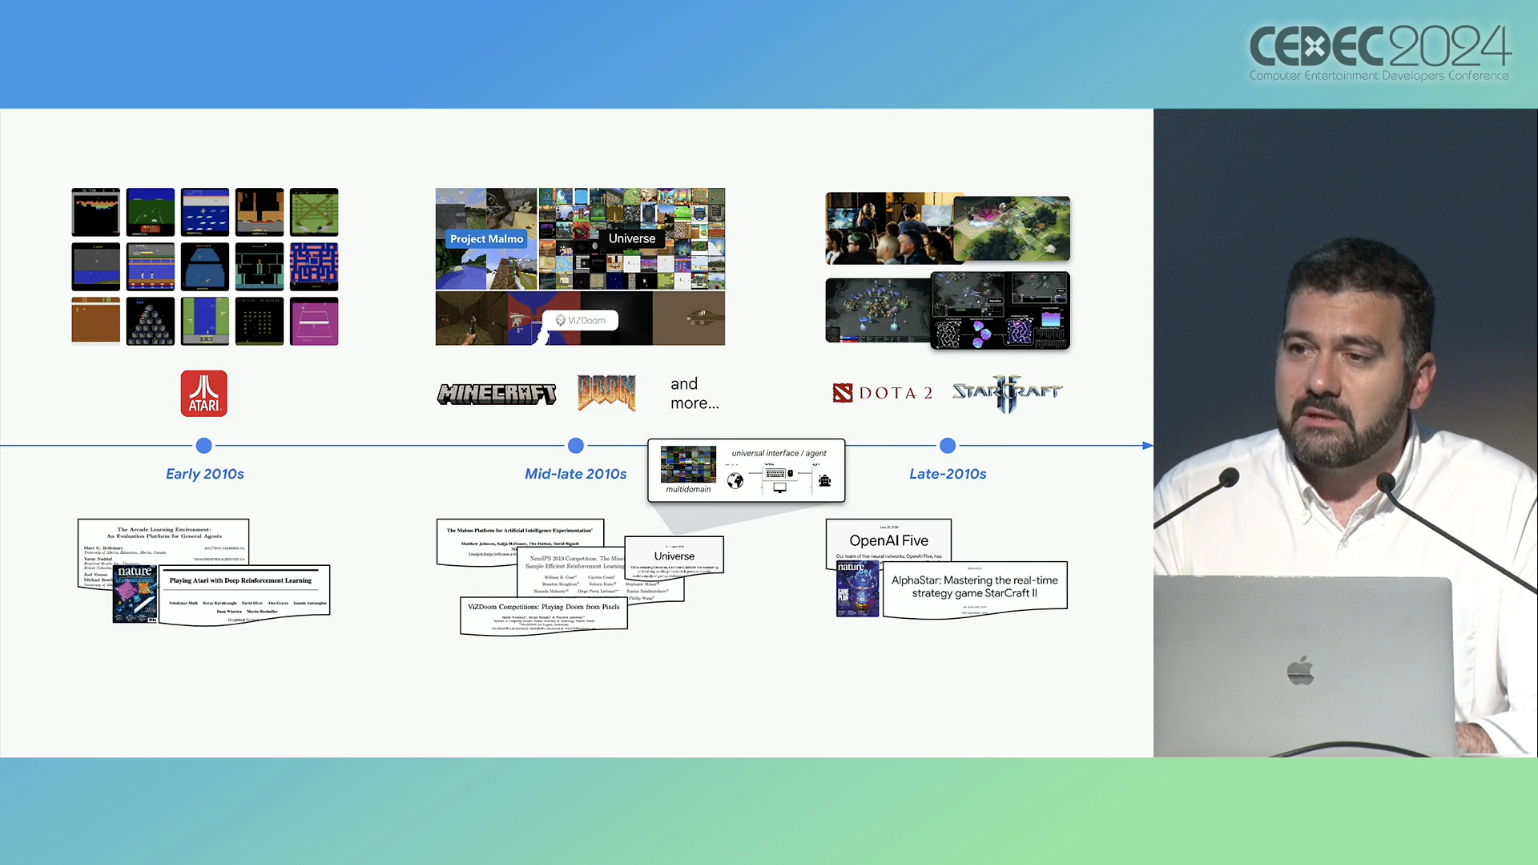Click the 'Mid-late 2010s' label
The width and height of the screenshot is (1538, 865).
point(576,474)
